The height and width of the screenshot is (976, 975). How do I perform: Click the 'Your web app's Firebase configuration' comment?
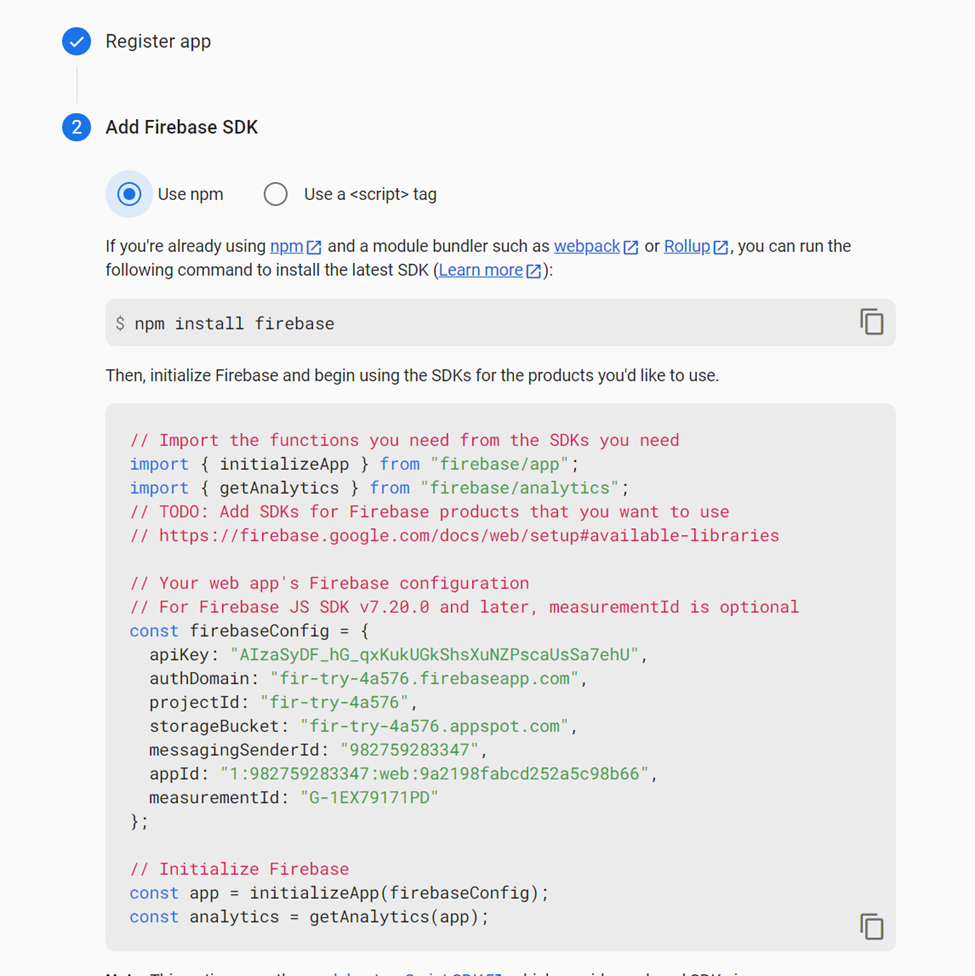click(329, 583)
